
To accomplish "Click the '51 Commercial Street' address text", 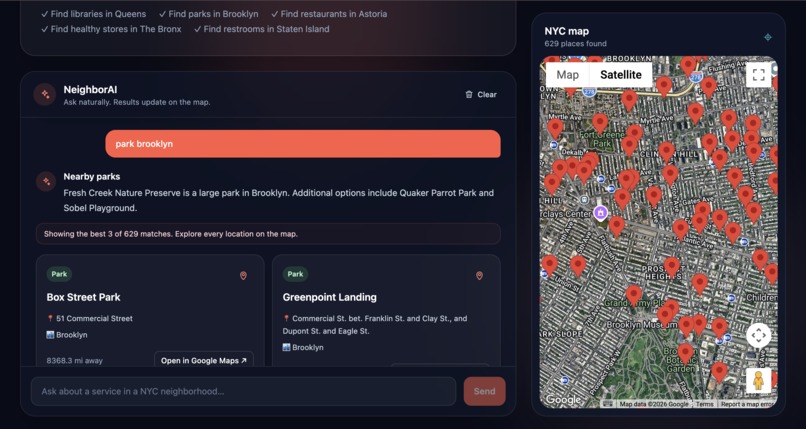I will point(94,319).
